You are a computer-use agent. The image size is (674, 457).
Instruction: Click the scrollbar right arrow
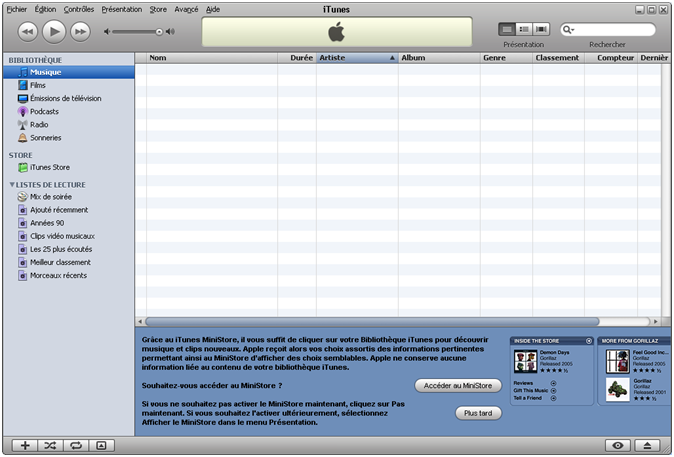(x=656, y=321)
